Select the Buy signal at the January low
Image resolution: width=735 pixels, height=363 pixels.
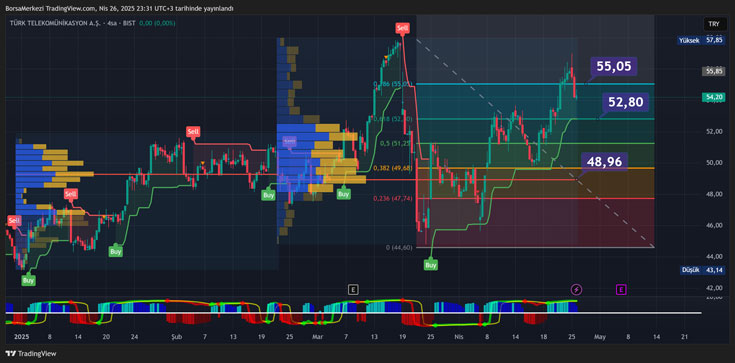click(x=28, y=280)
